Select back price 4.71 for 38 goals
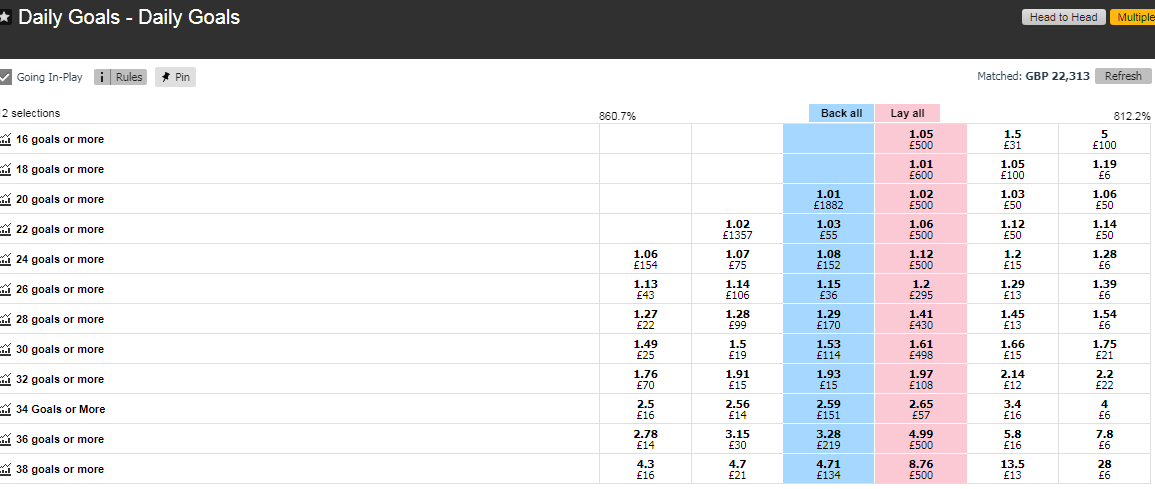 (x=829, y=469)
